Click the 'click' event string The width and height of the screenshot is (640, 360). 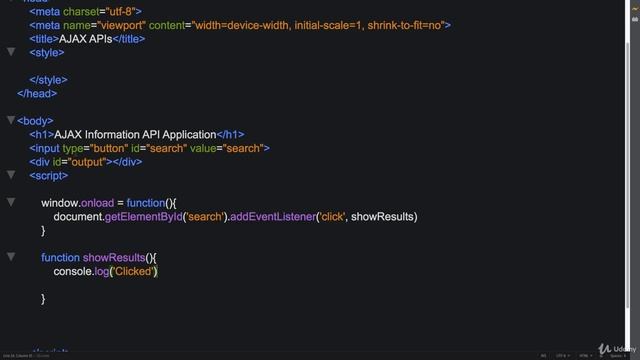point(332,217)
